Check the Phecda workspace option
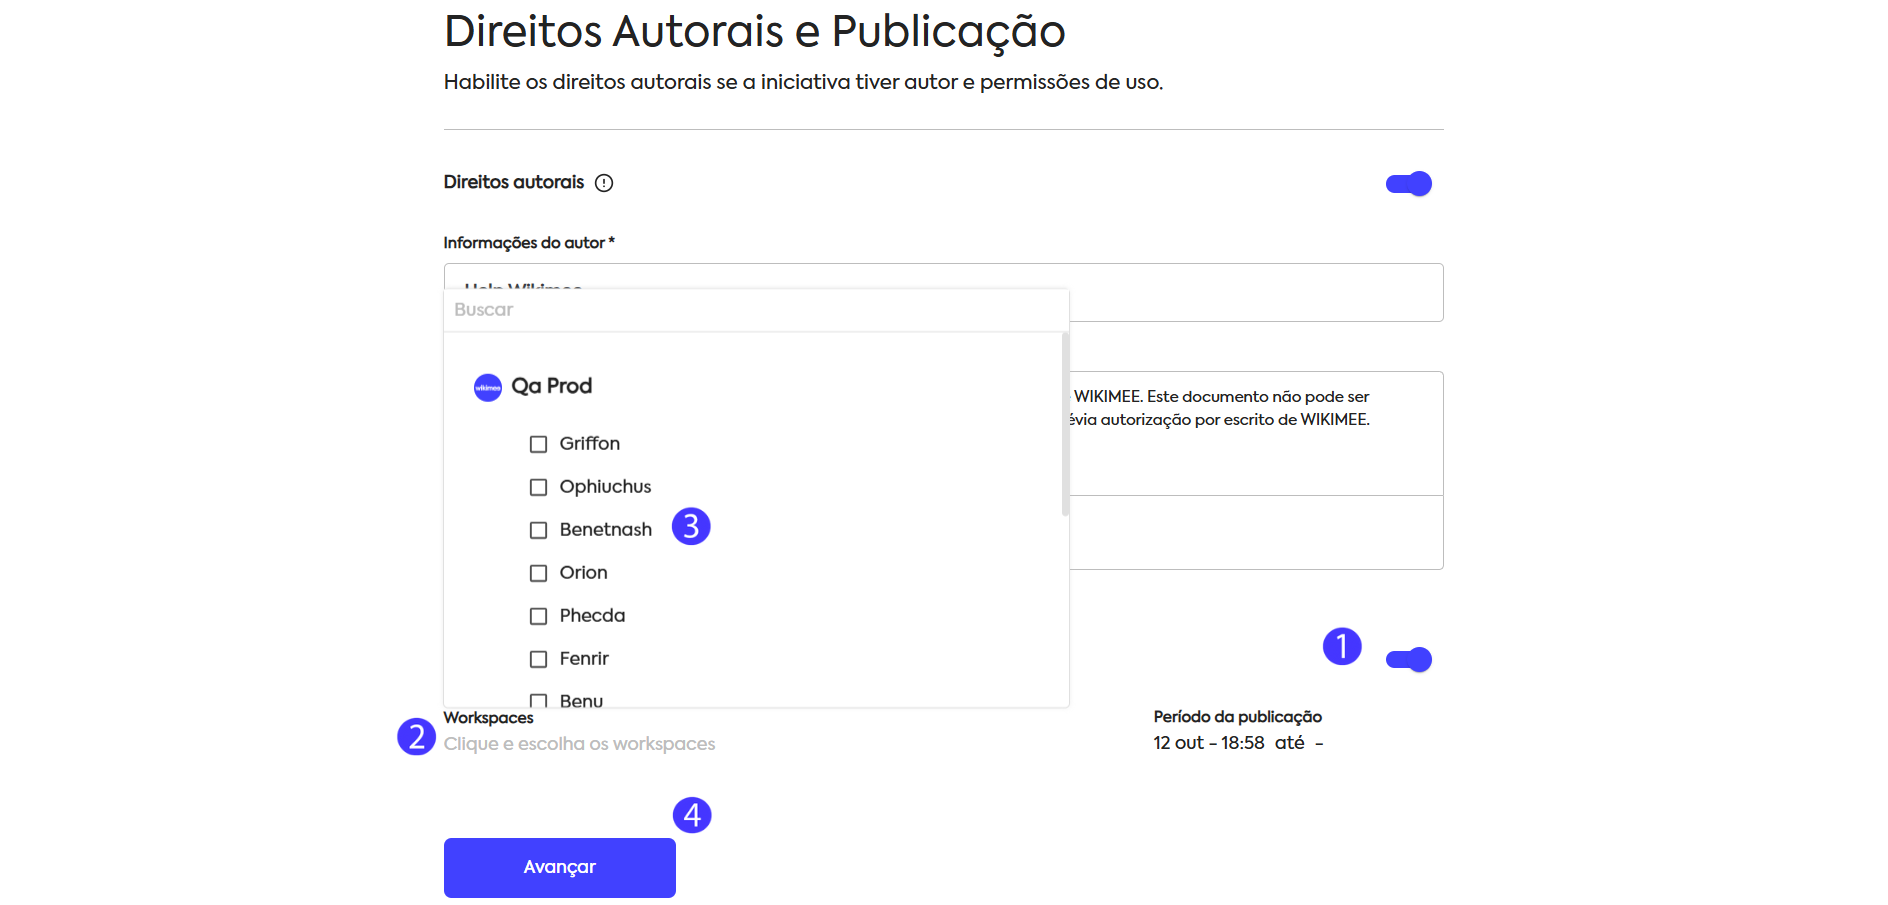1888x905 pixels. [538, 616]
